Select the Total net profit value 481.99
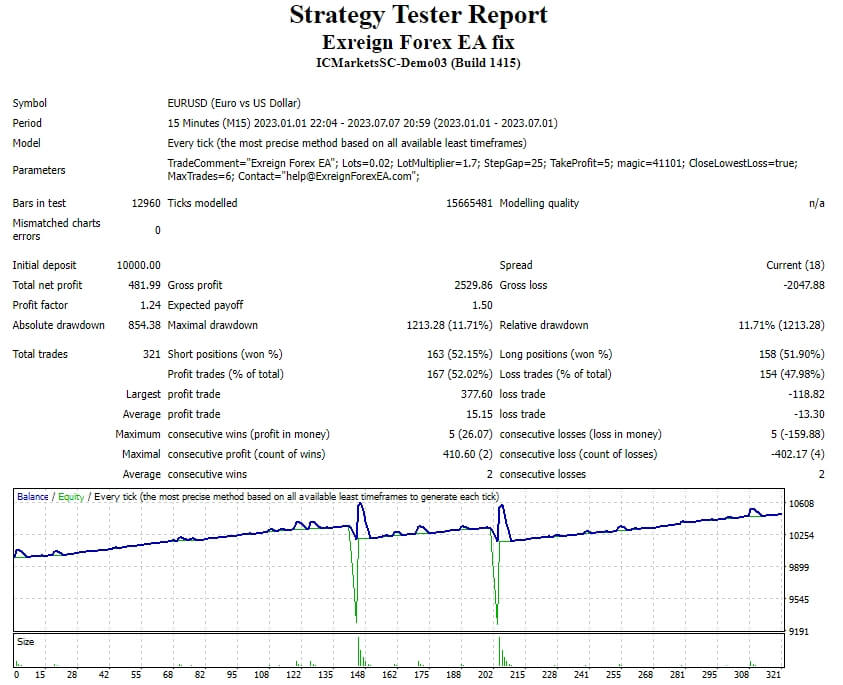The height and width of the screenshot is (685, 843). [143, 285]
